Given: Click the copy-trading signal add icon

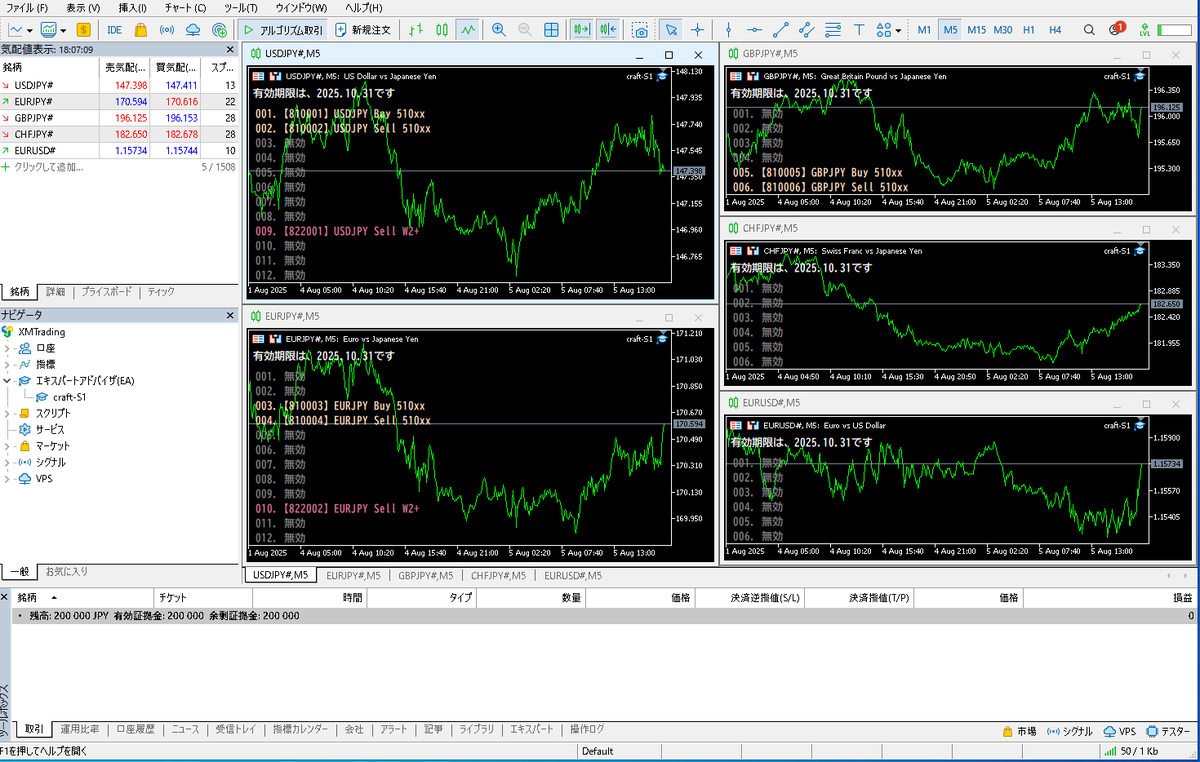Looking at the screenshot, I should coord(219,30).
